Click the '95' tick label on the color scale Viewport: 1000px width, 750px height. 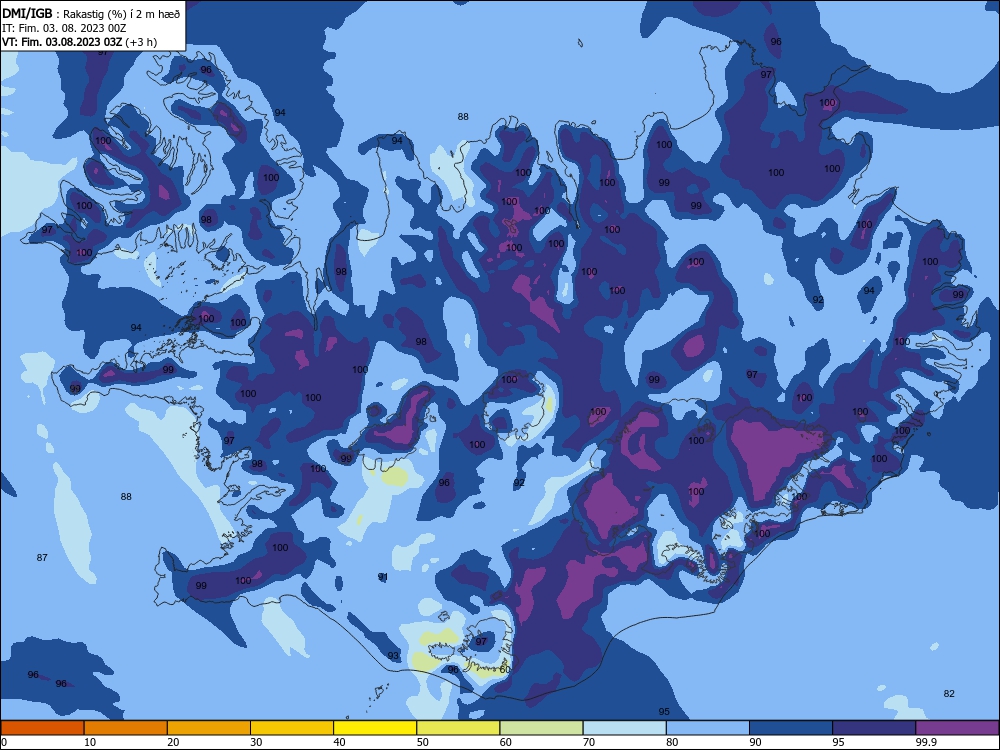pyautogui.click(x=839, y=742)
